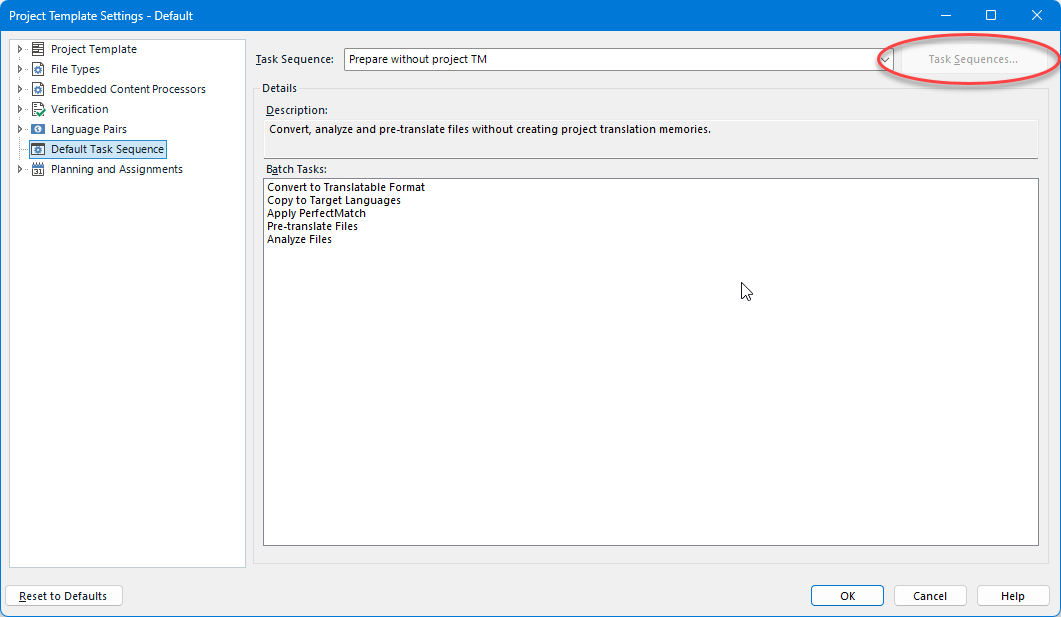Select 'Pre-translate Files' batch task
This screenshot has width=1061, height=617.
[312, 226]
